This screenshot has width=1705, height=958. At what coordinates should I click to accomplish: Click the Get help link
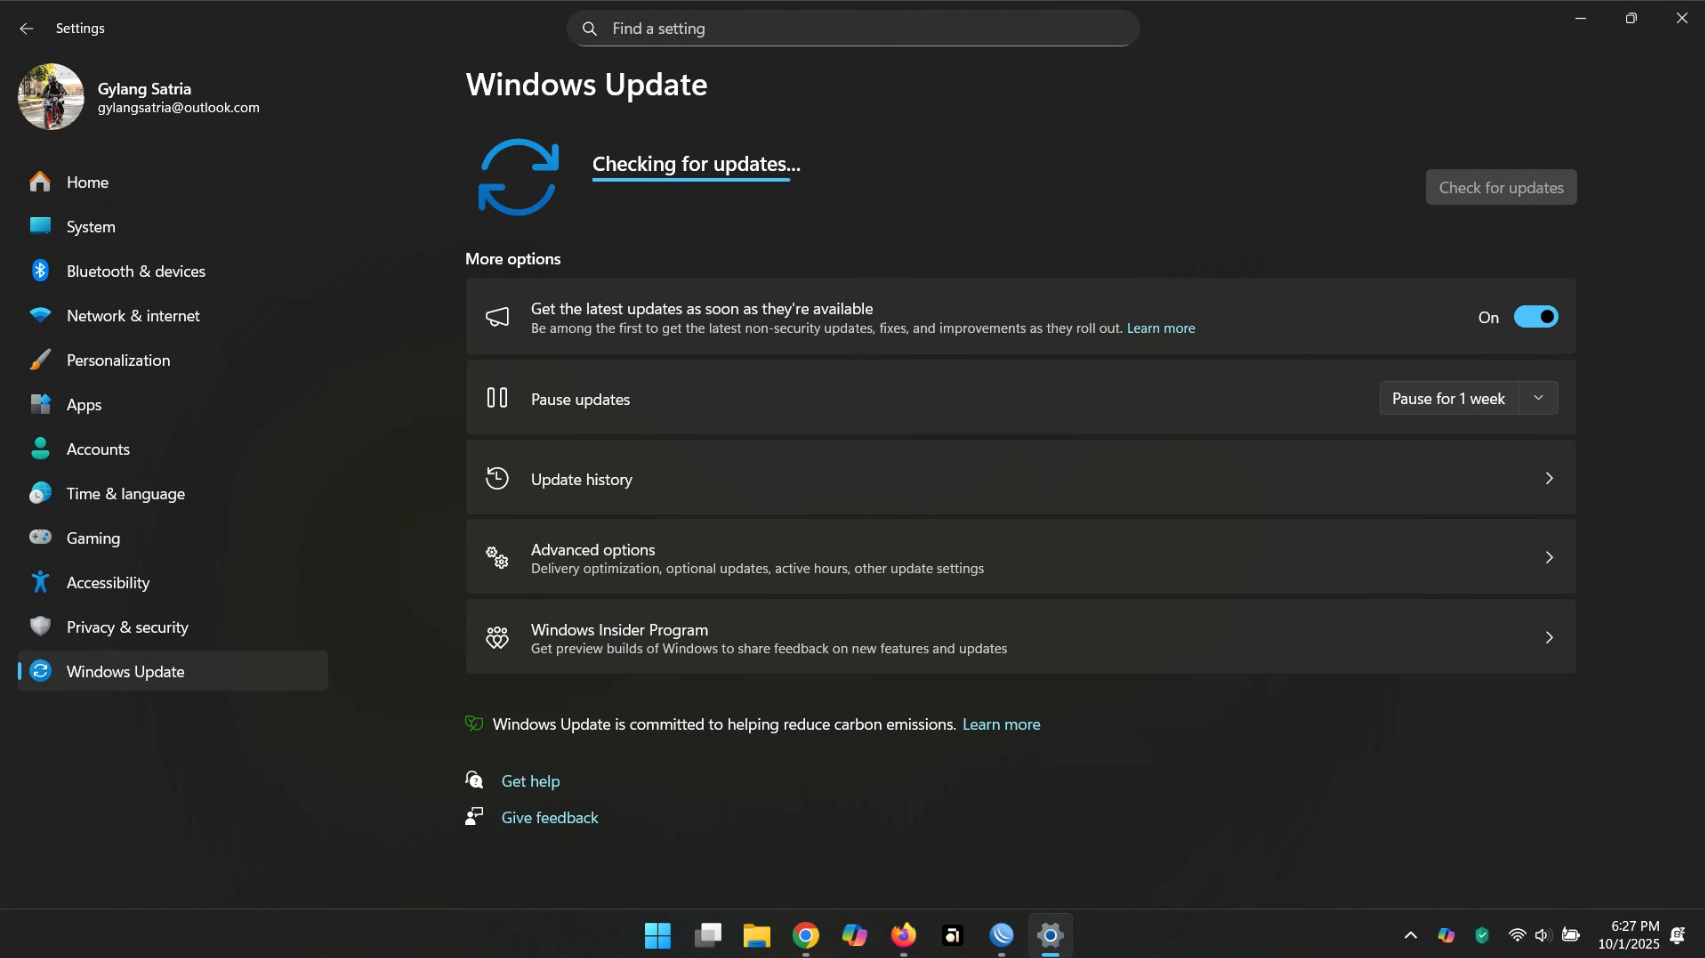(530, 781)
